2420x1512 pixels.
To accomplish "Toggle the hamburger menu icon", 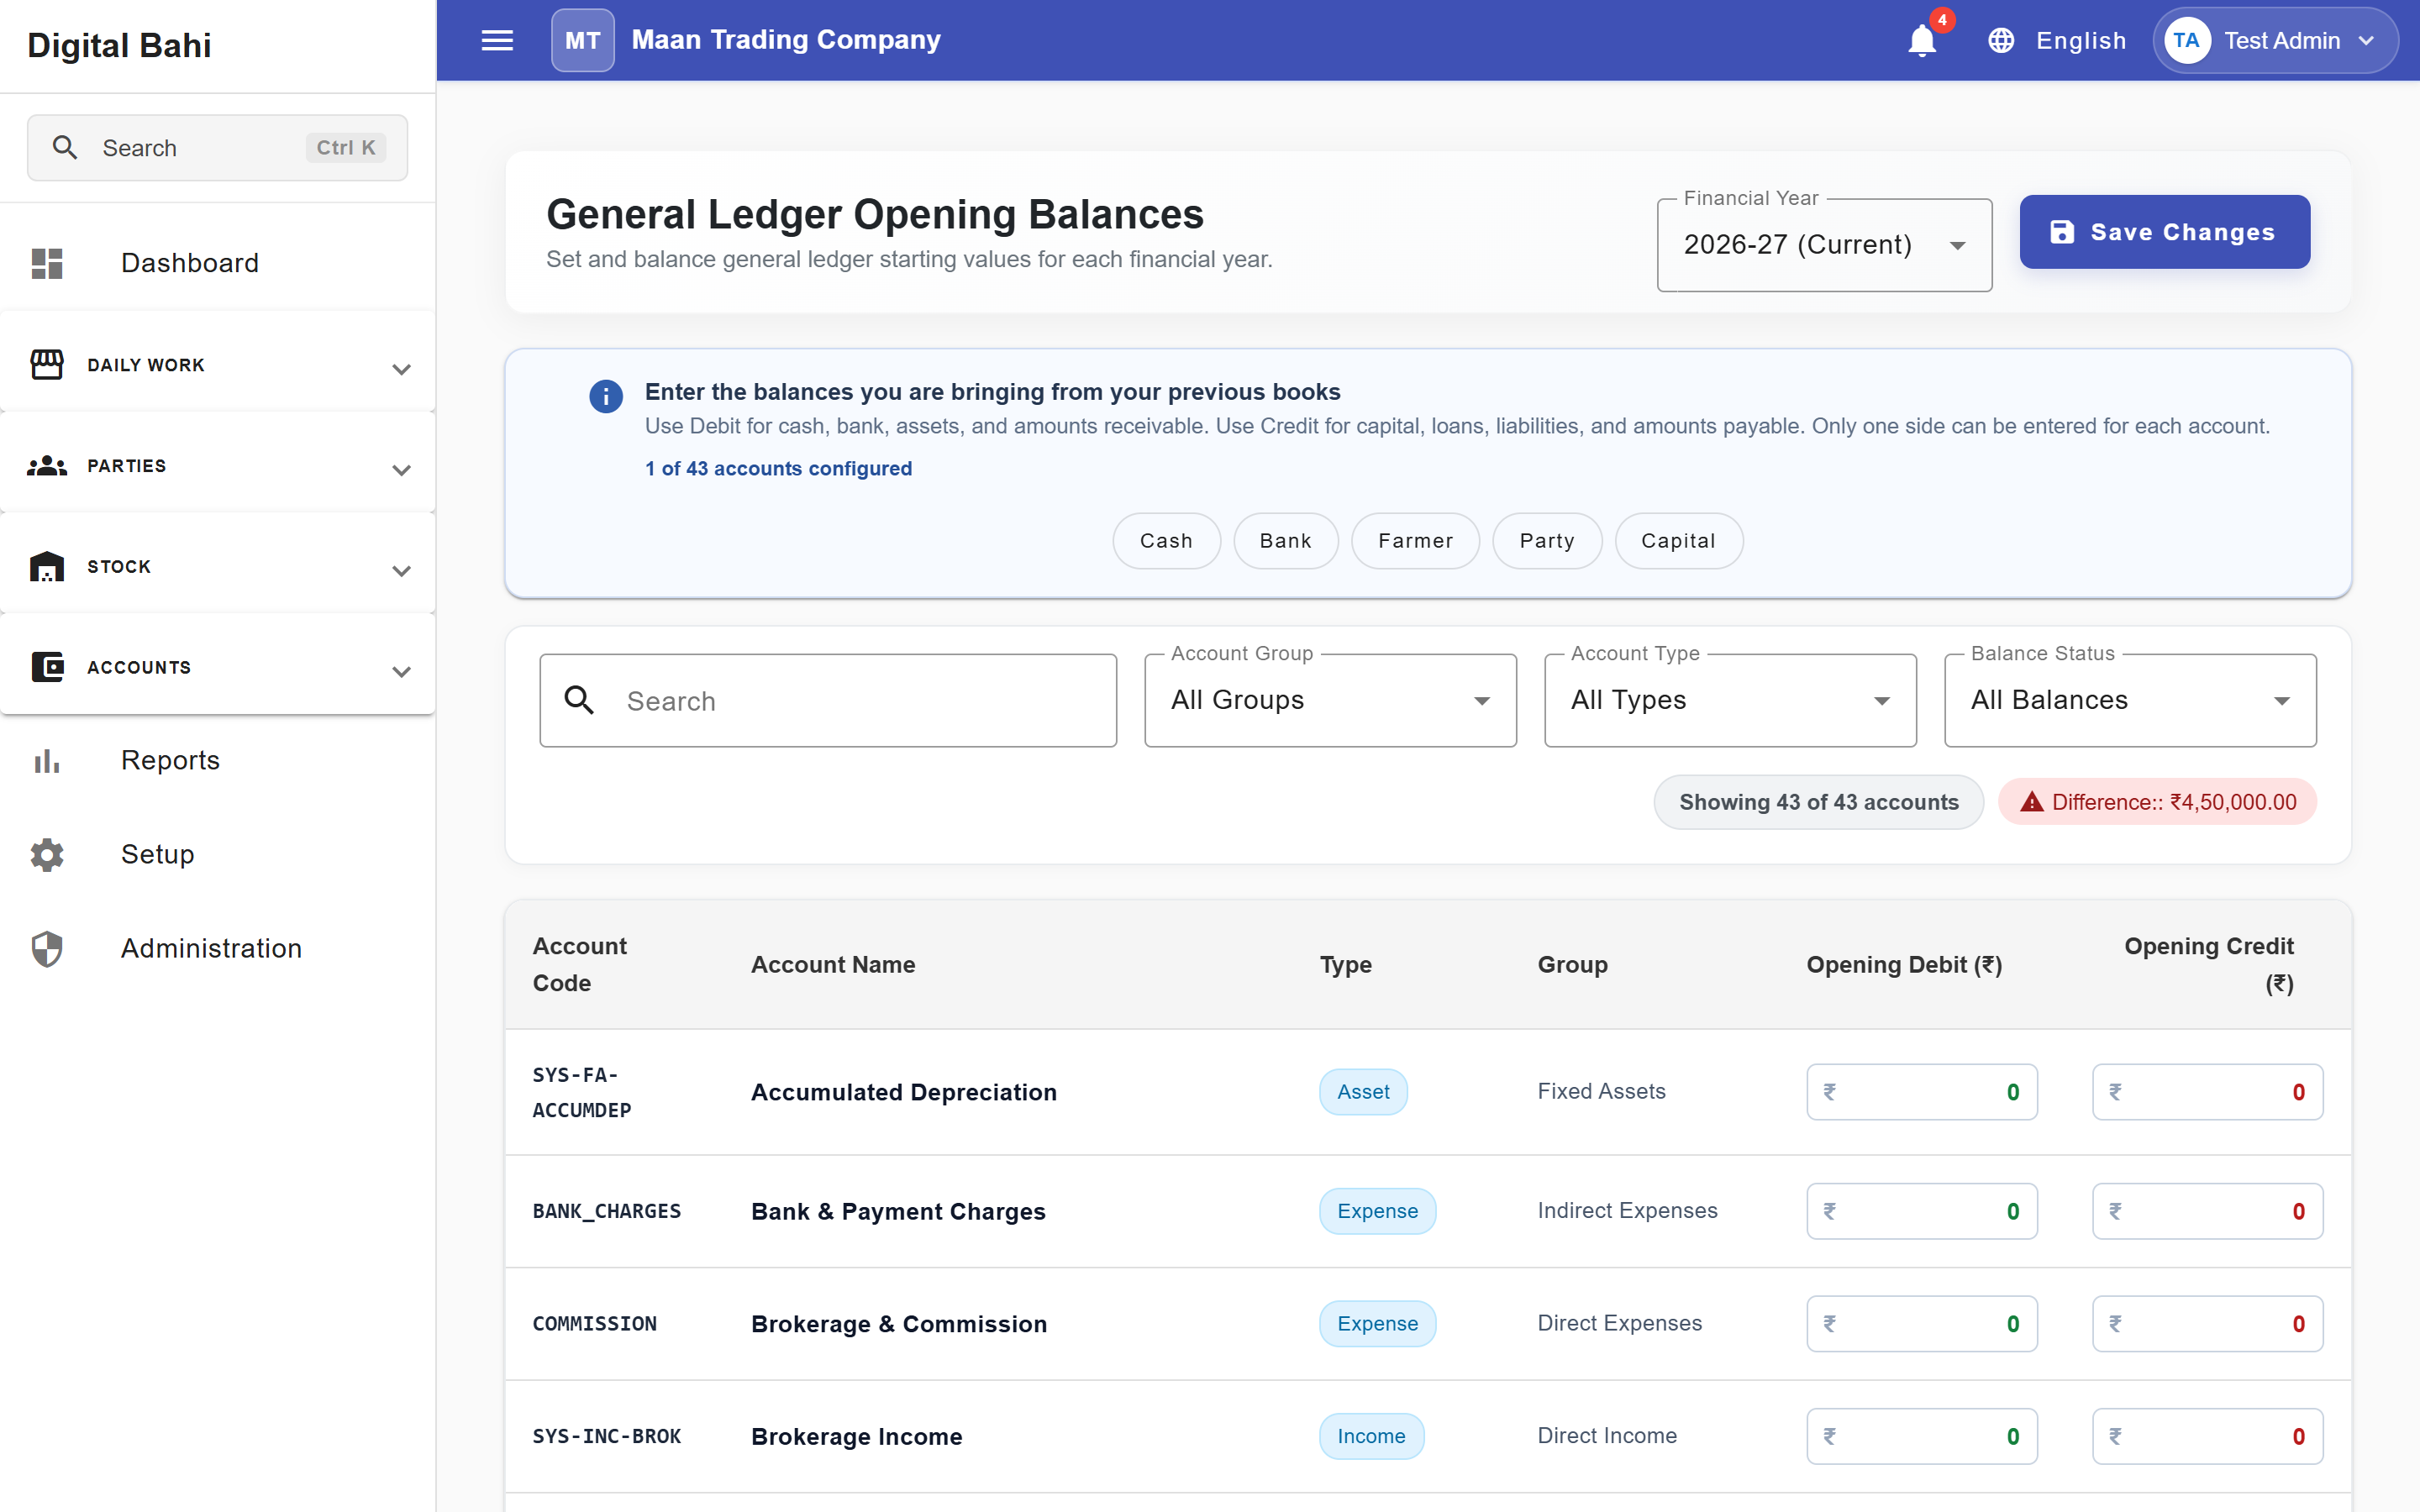I will point(497,40).
